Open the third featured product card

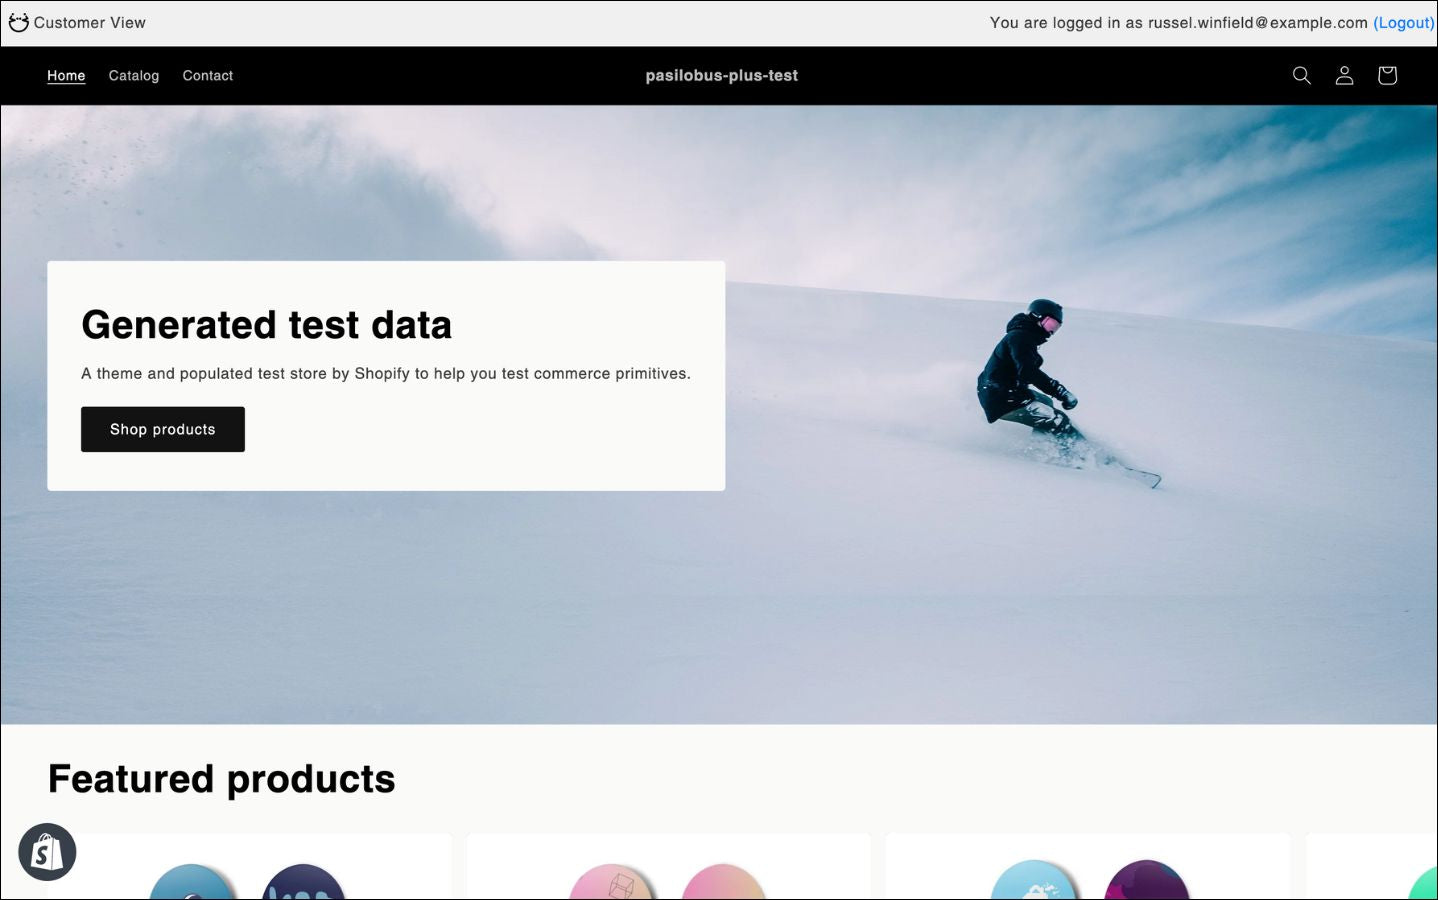pos(1088,870)
